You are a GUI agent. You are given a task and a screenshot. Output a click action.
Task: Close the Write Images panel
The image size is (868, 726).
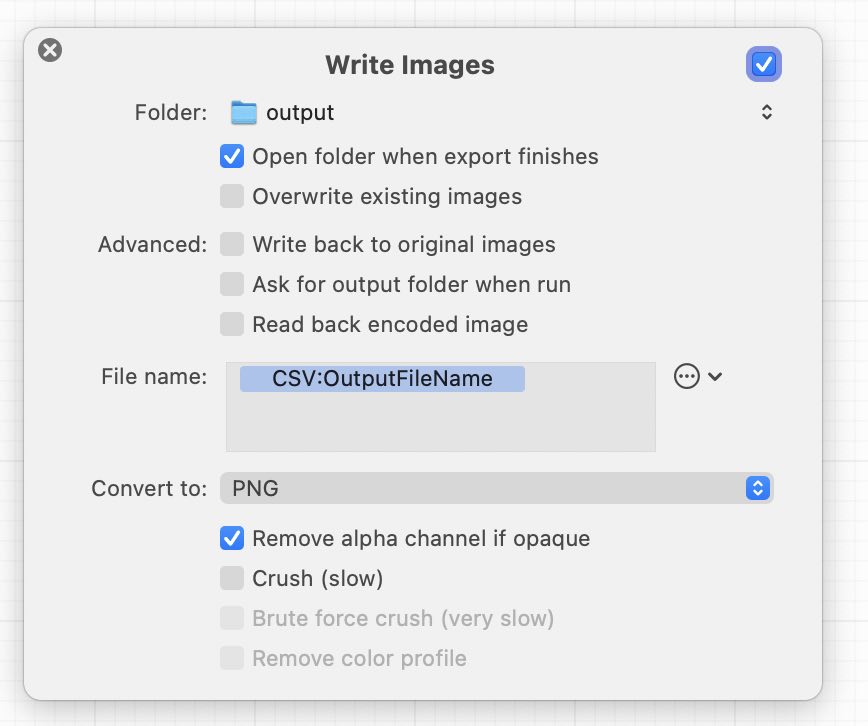coord(50,49)
